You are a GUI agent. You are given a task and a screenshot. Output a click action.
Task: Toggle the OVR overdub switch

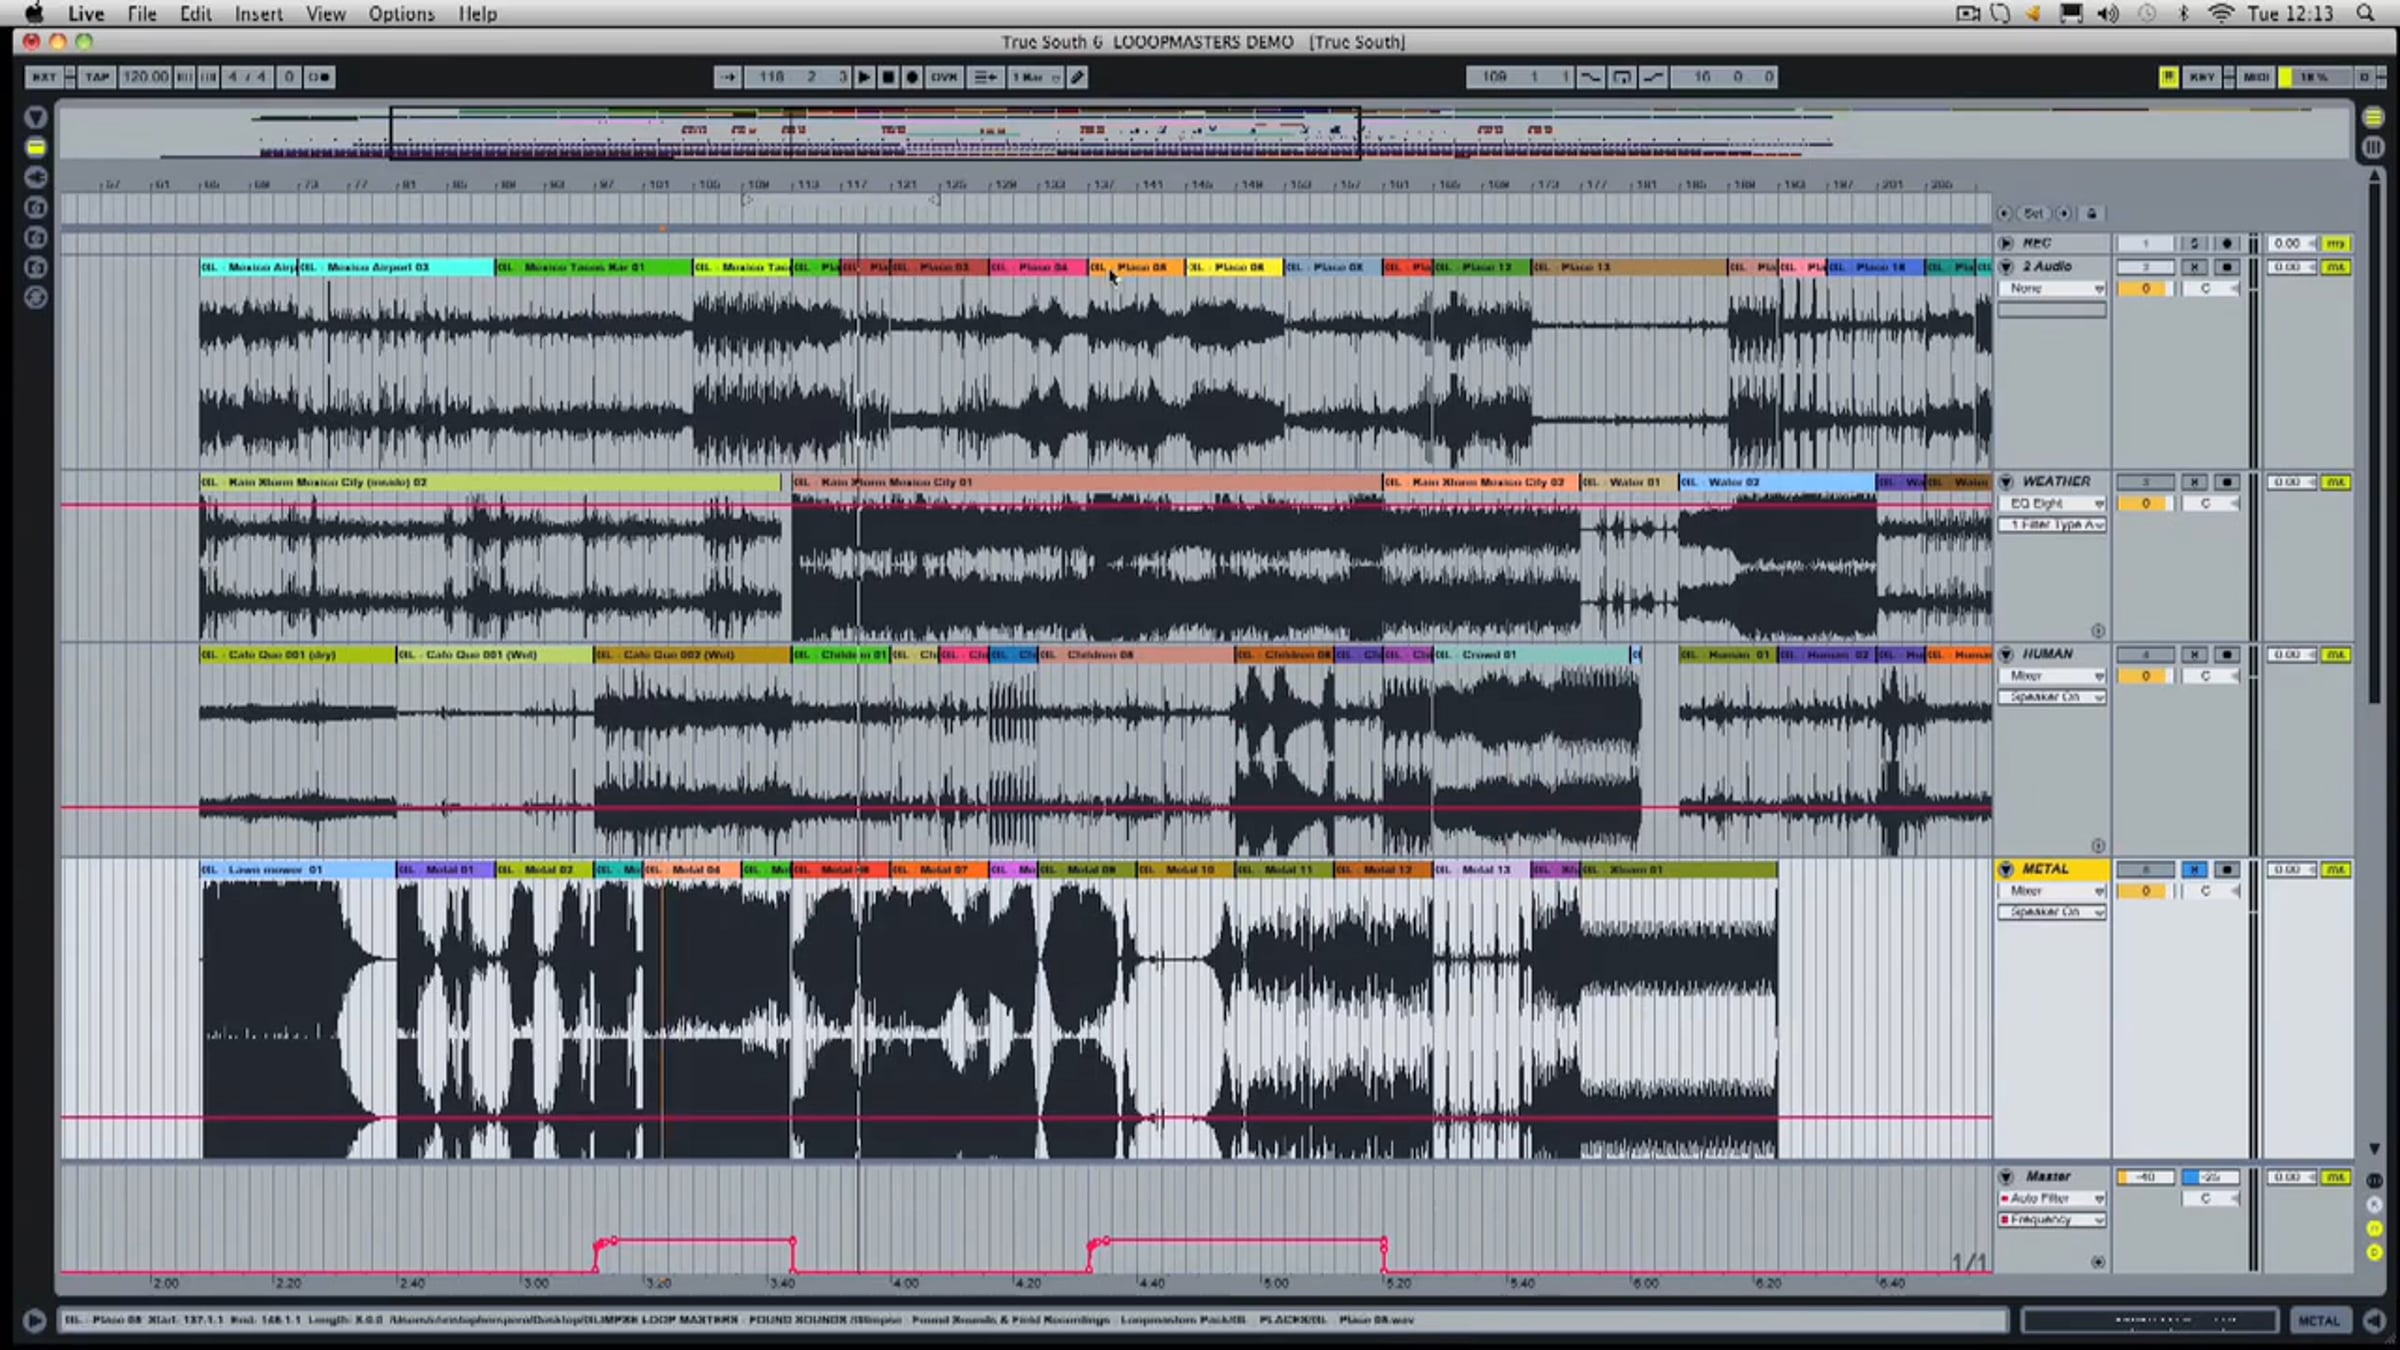(x=944, y=77)
